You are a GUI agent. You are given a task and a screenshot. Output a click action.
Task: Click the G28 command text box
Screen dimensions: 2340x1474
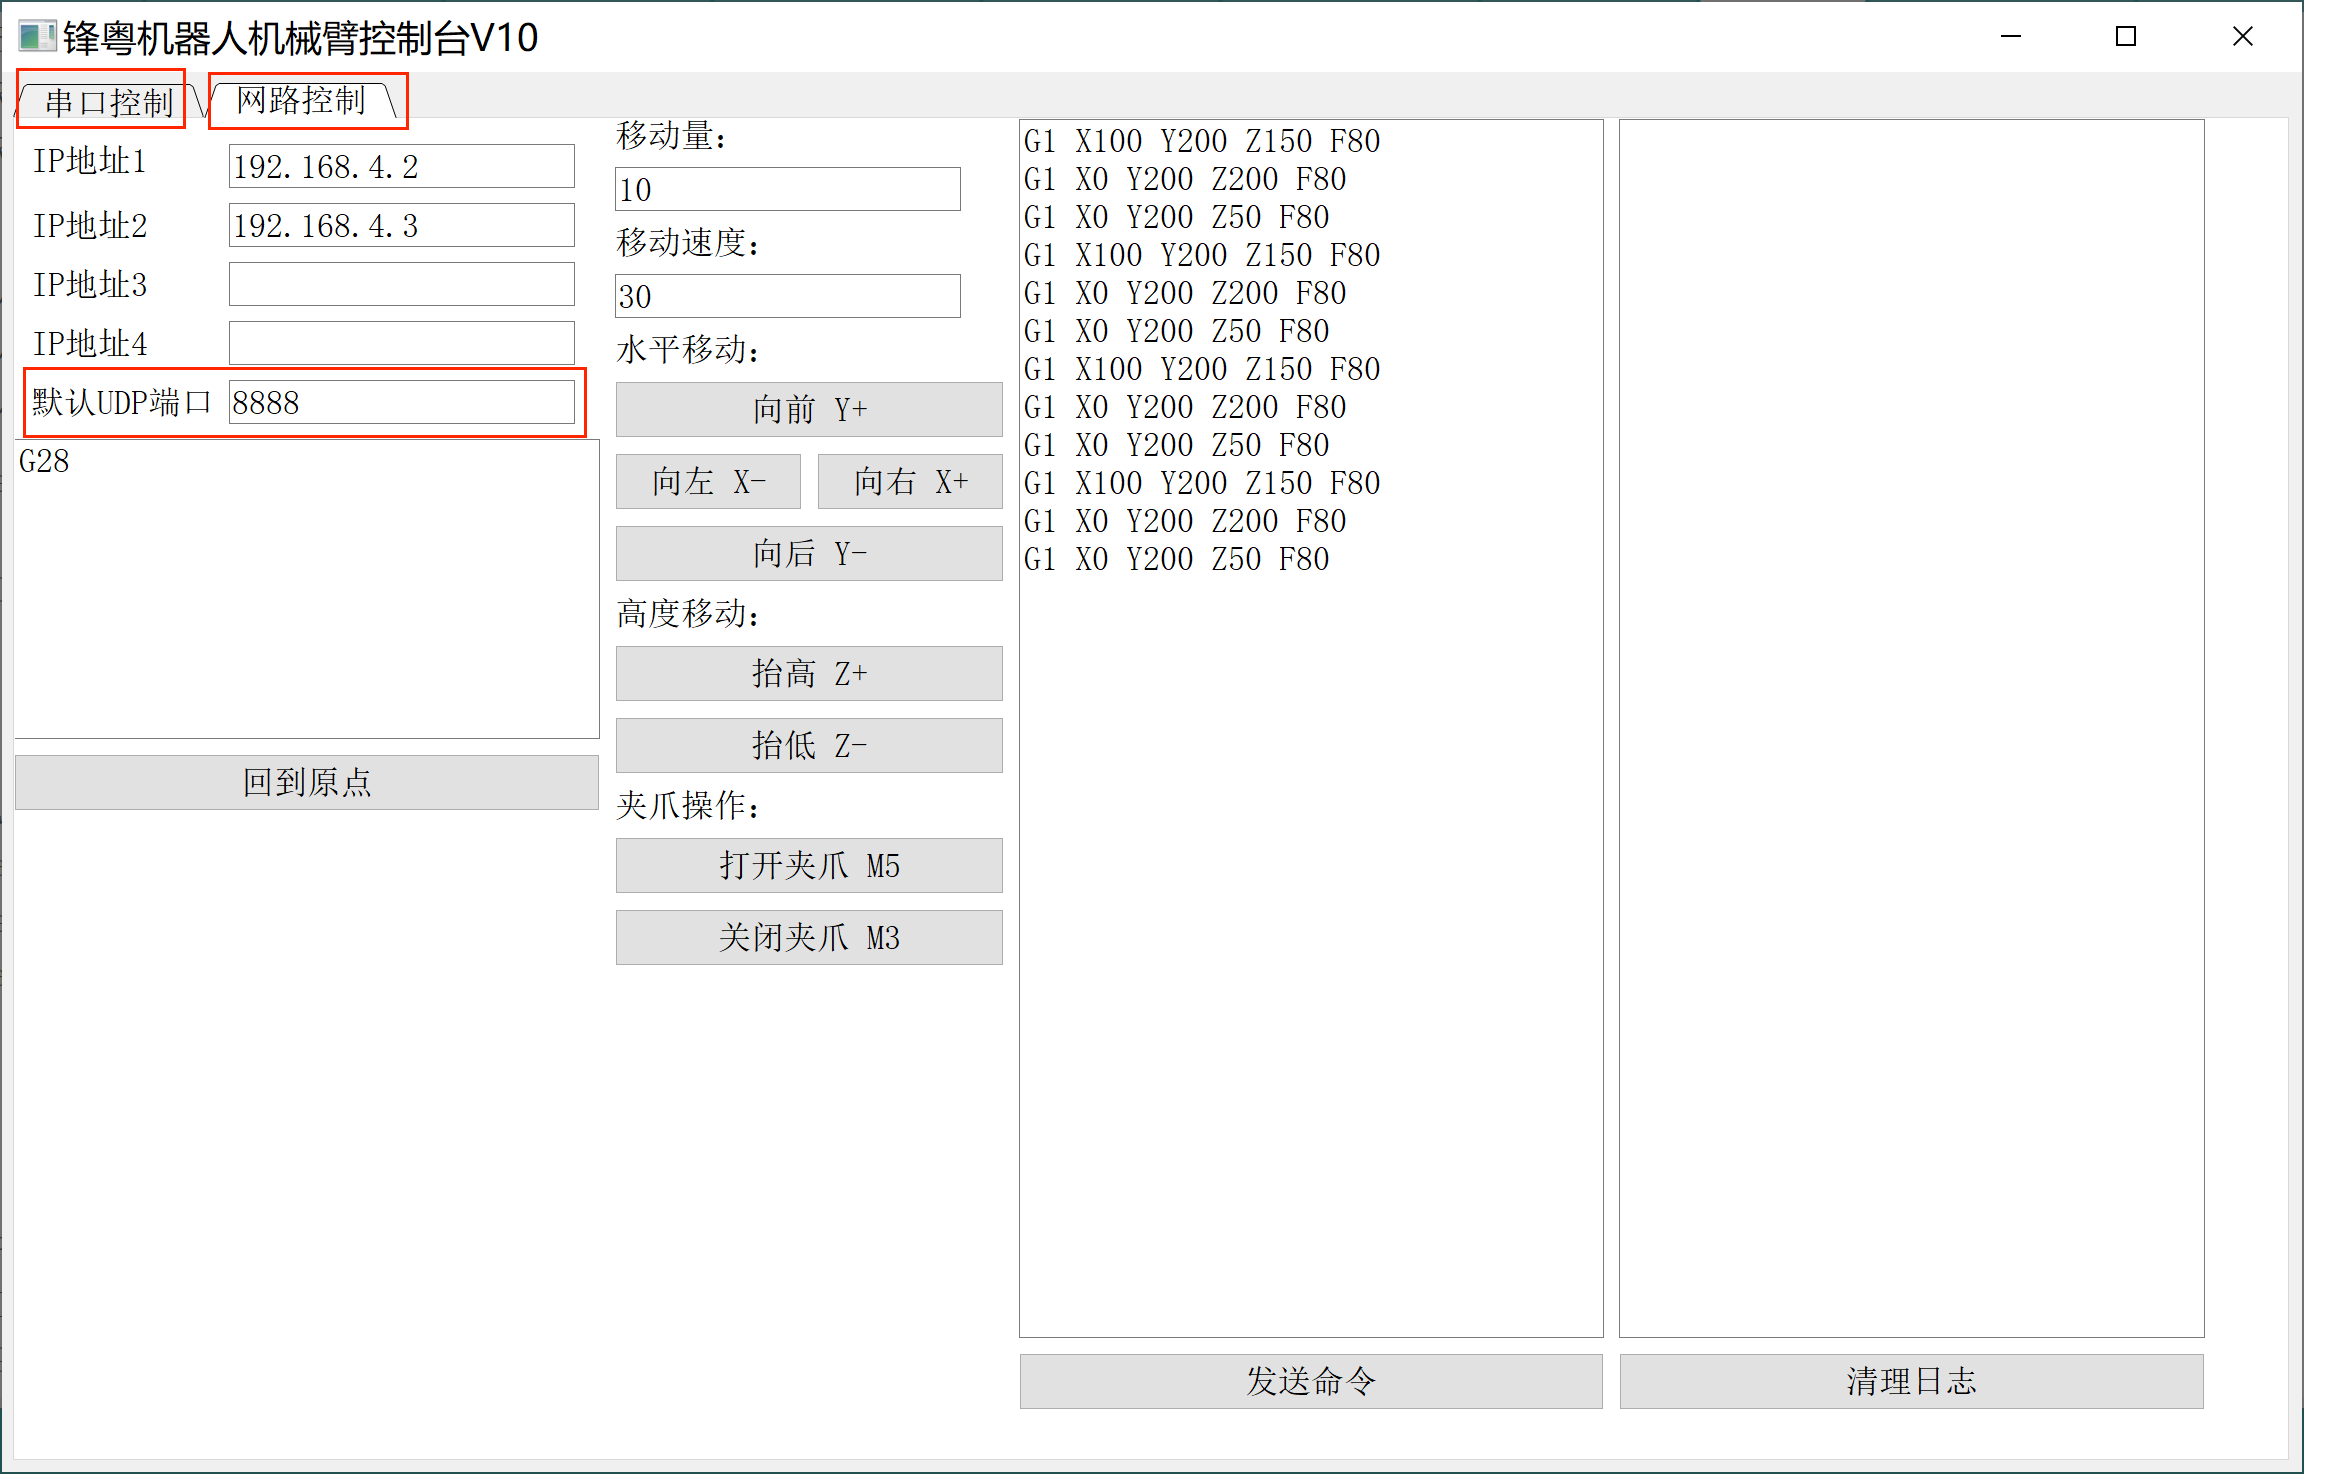click(306, 590)
